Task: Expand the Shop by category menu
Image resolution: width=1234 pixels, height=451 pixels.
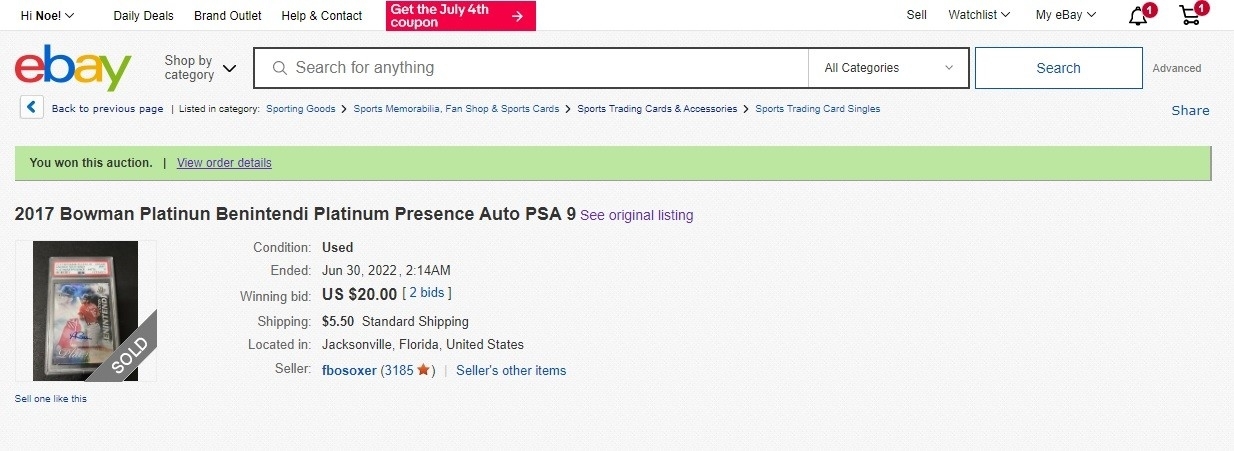Action: (200, 68)
